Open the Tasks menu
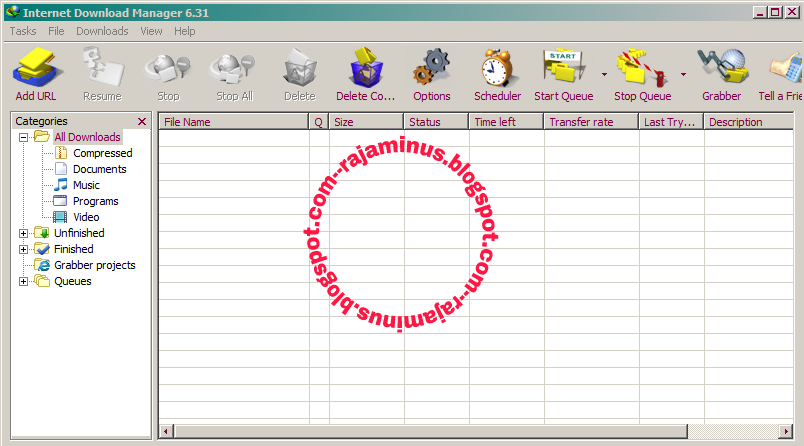Viewport: 804px width, 446px height. click(x=23, y=31)
